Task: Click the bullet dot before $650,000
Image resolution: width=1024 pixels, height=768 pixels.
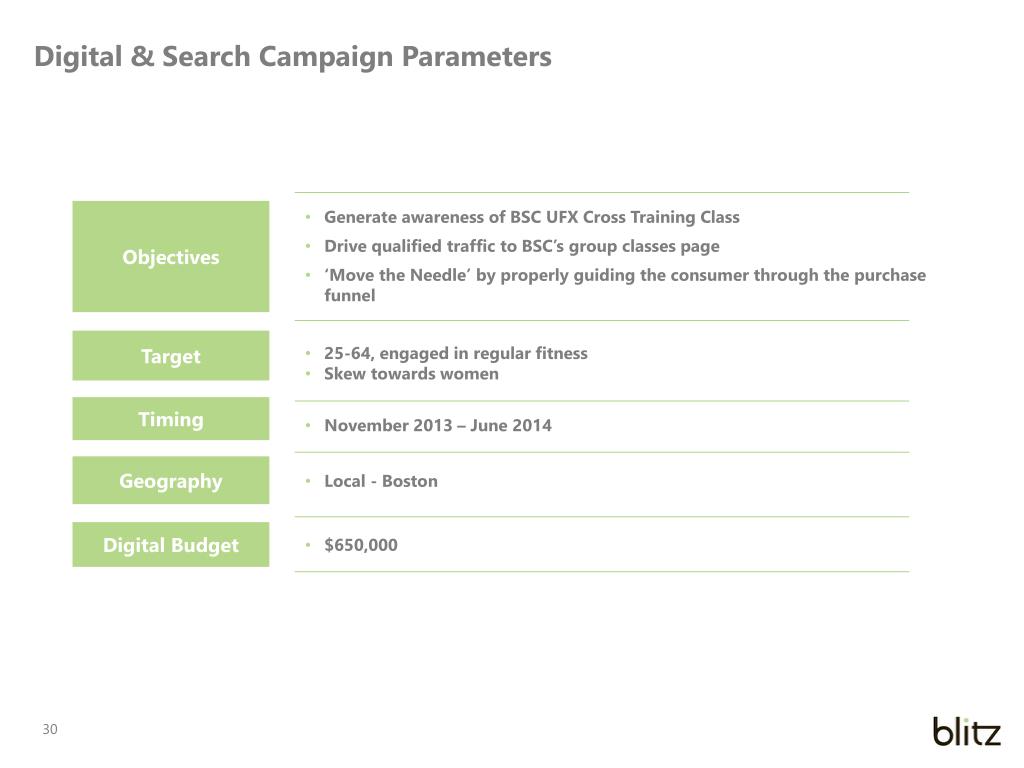Action: pos(308,545)
